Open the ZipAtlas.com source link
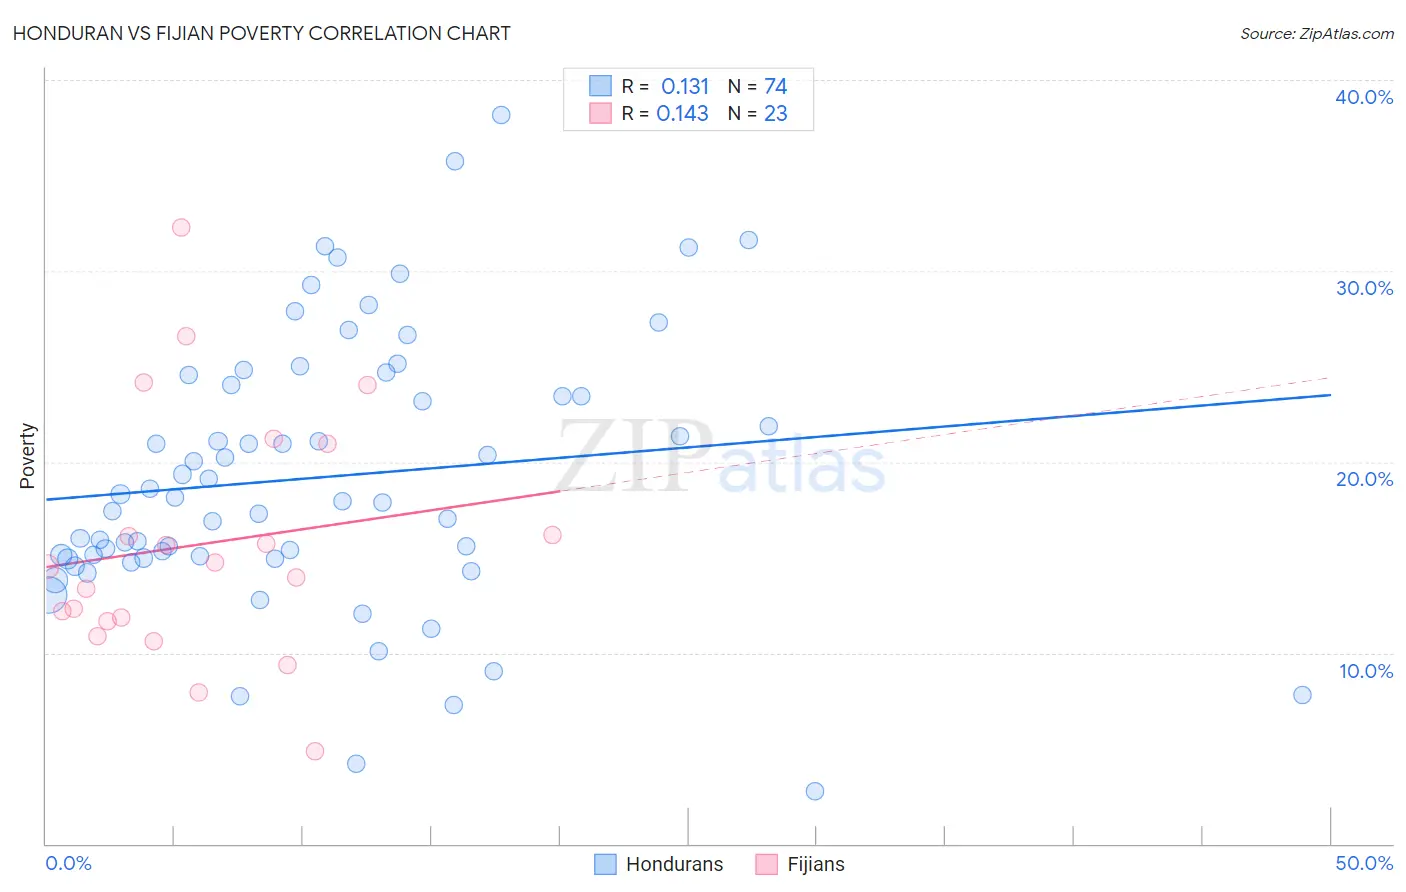This screenshot has height=892, width=1406. coord(1317,34)
